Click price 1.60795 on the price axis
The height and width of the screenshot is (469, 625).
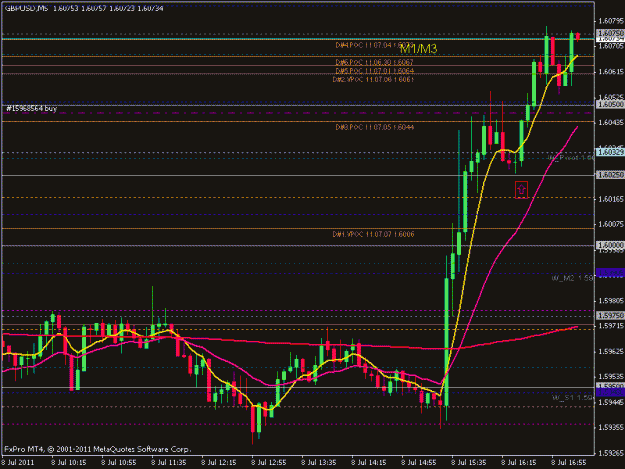611,21
